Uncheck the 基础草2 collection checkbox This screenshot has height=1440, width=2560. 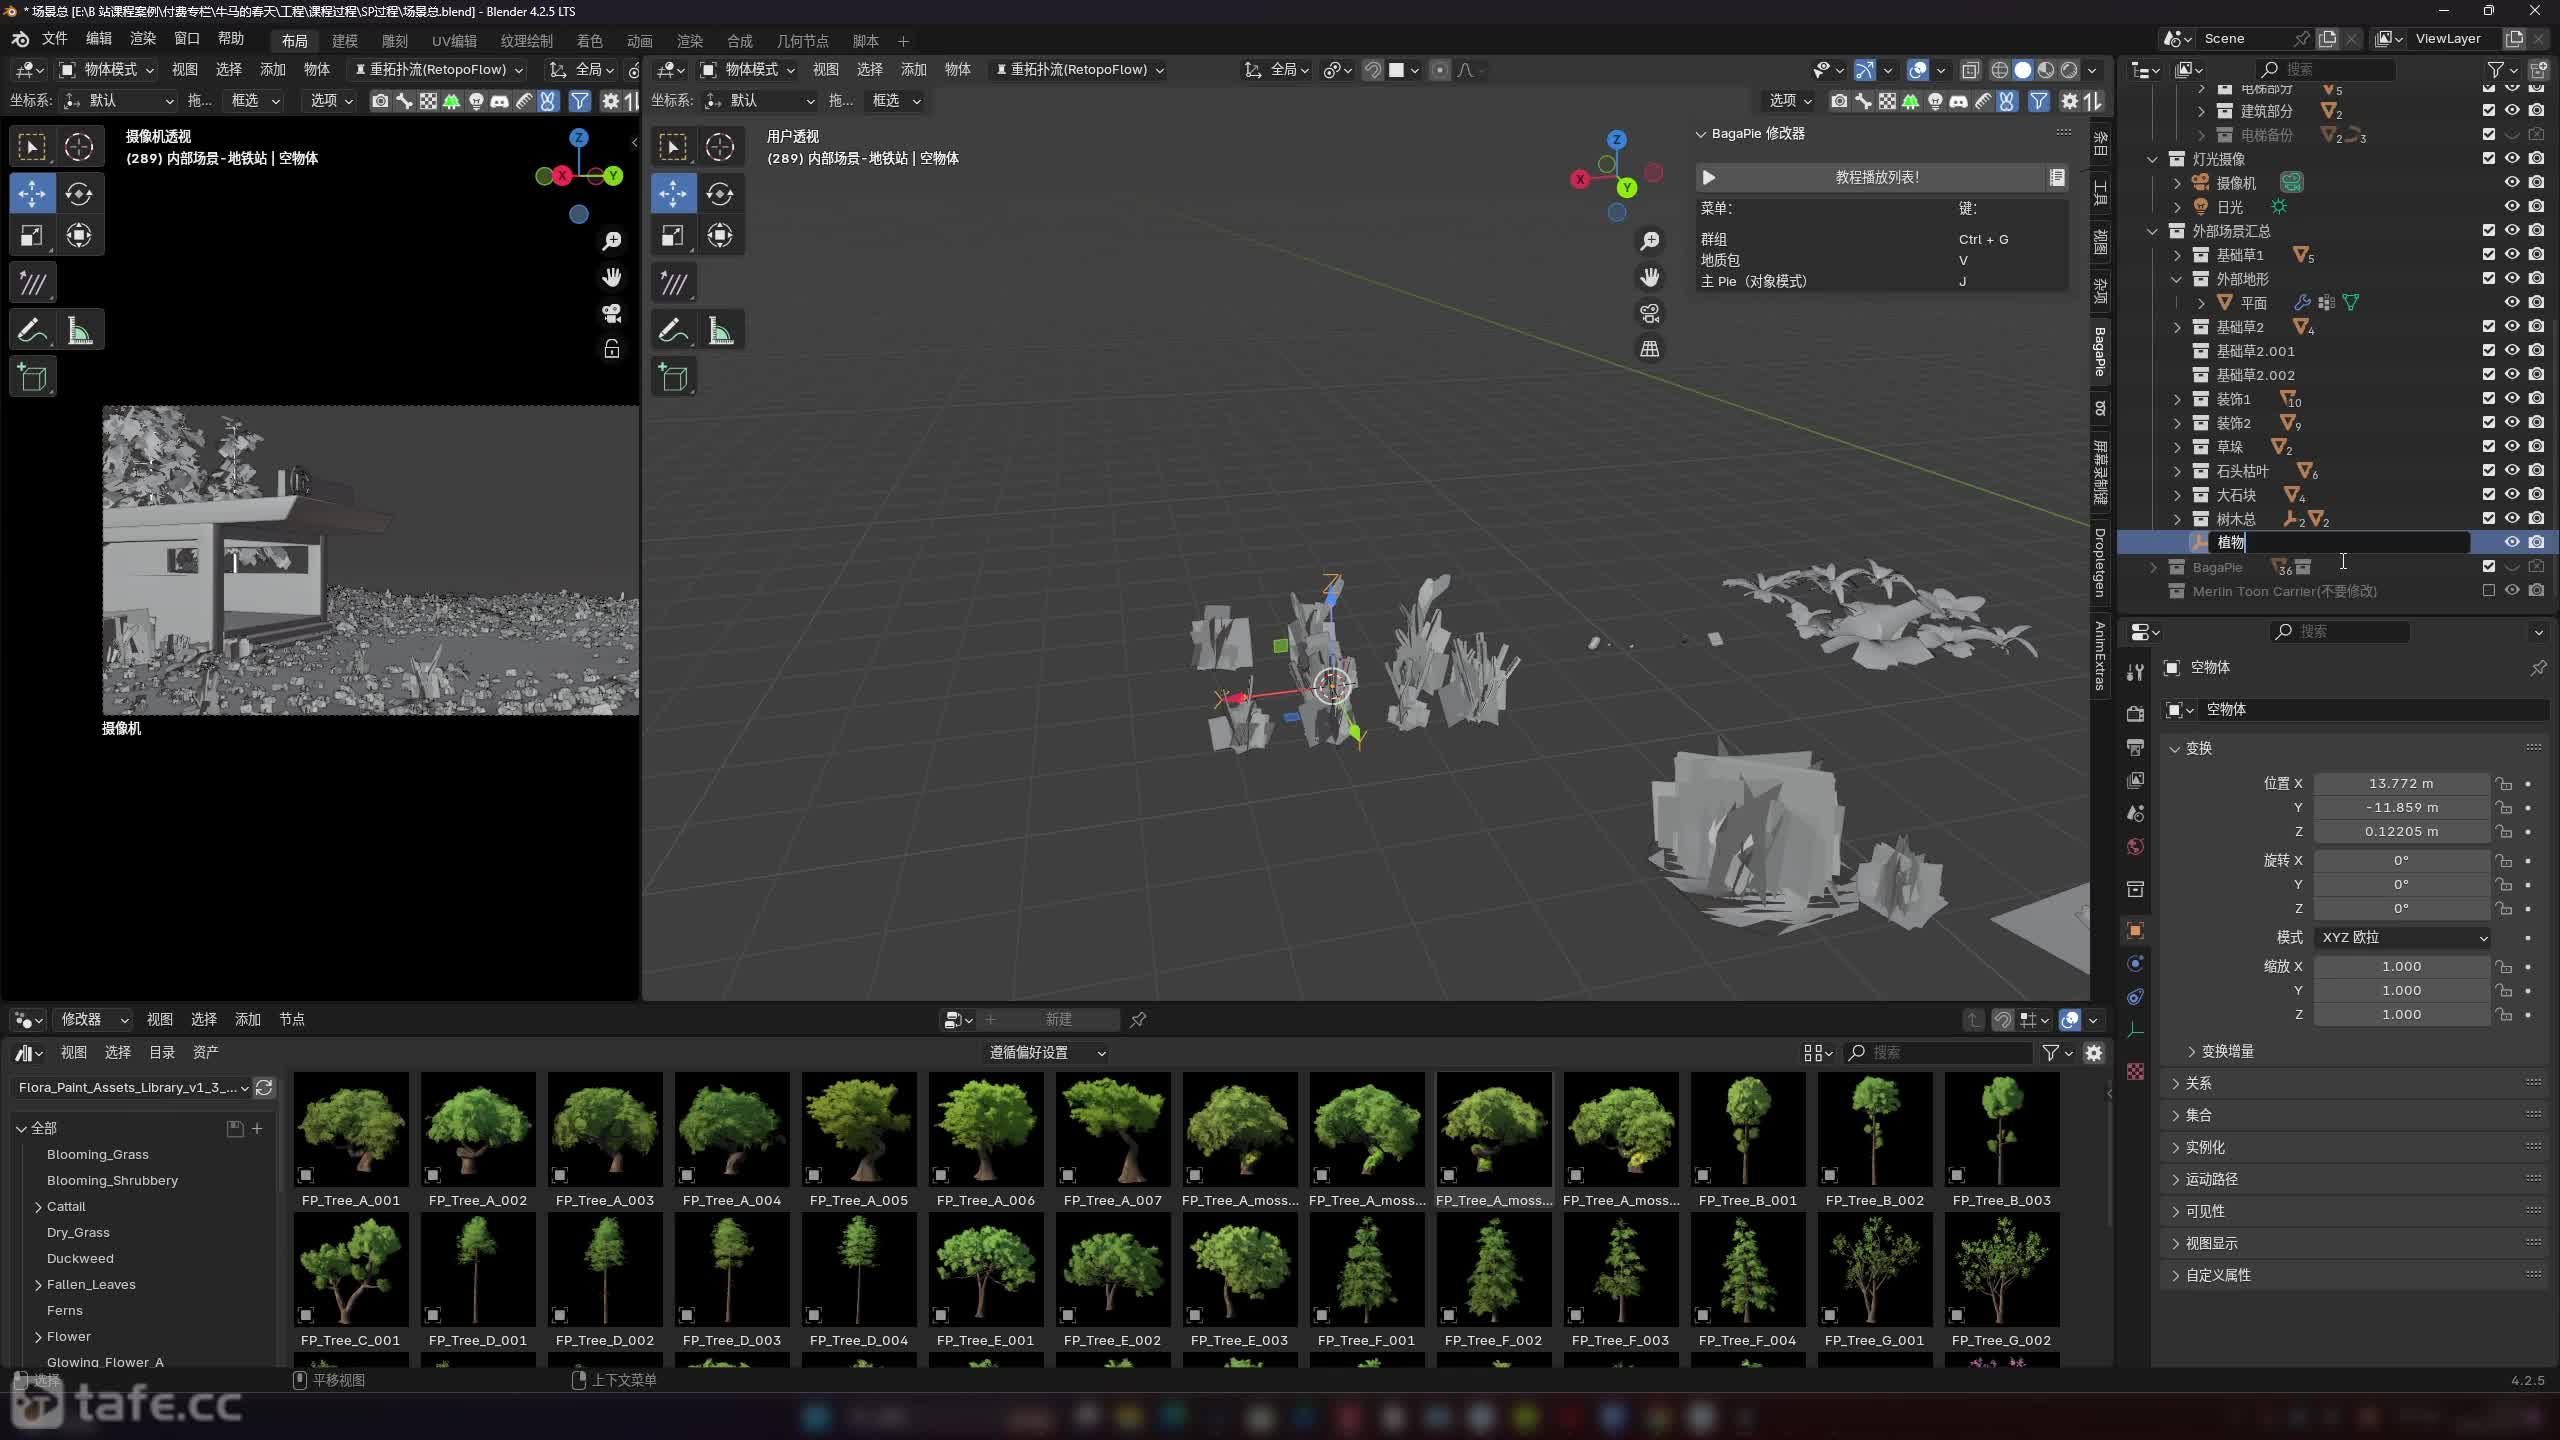click(x=2488, y=327)
